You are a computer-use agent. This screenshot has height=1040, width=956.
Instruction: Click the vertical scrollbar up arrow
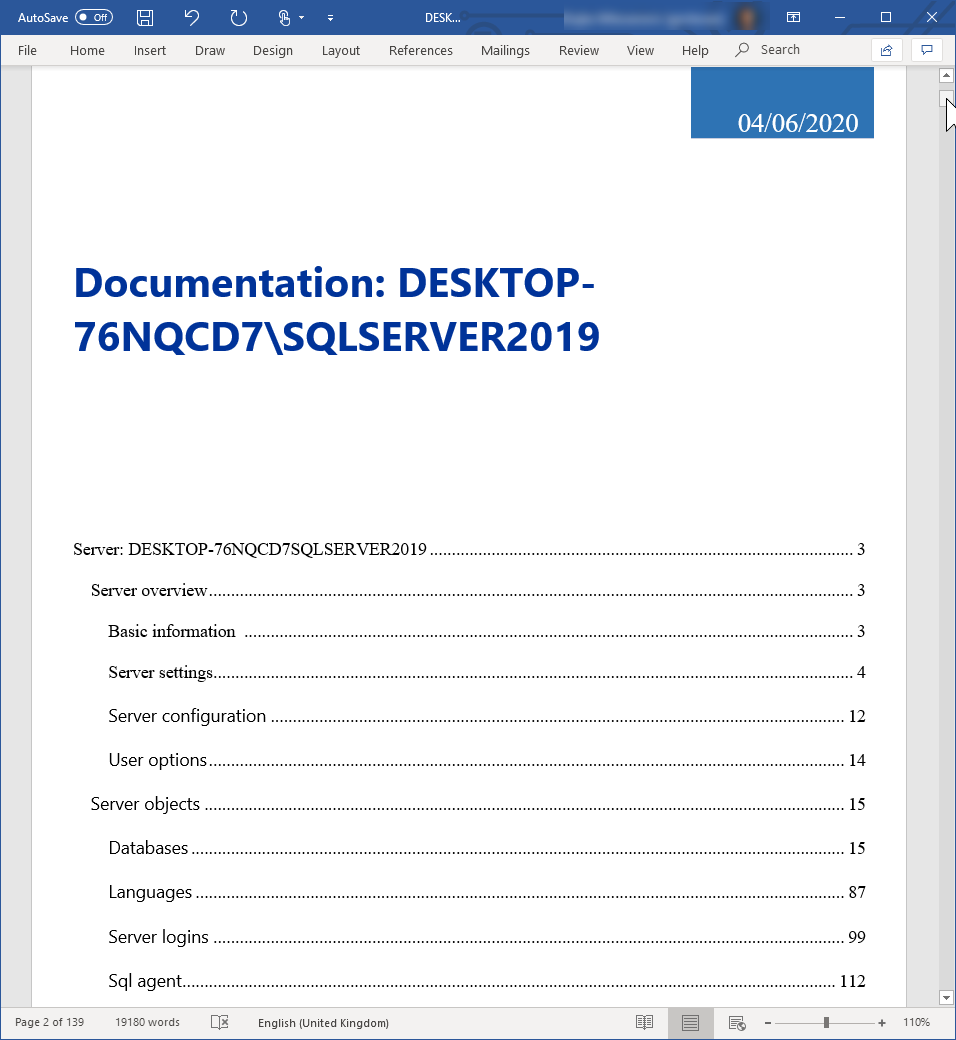pyautogui.click(x=947, y=75)
